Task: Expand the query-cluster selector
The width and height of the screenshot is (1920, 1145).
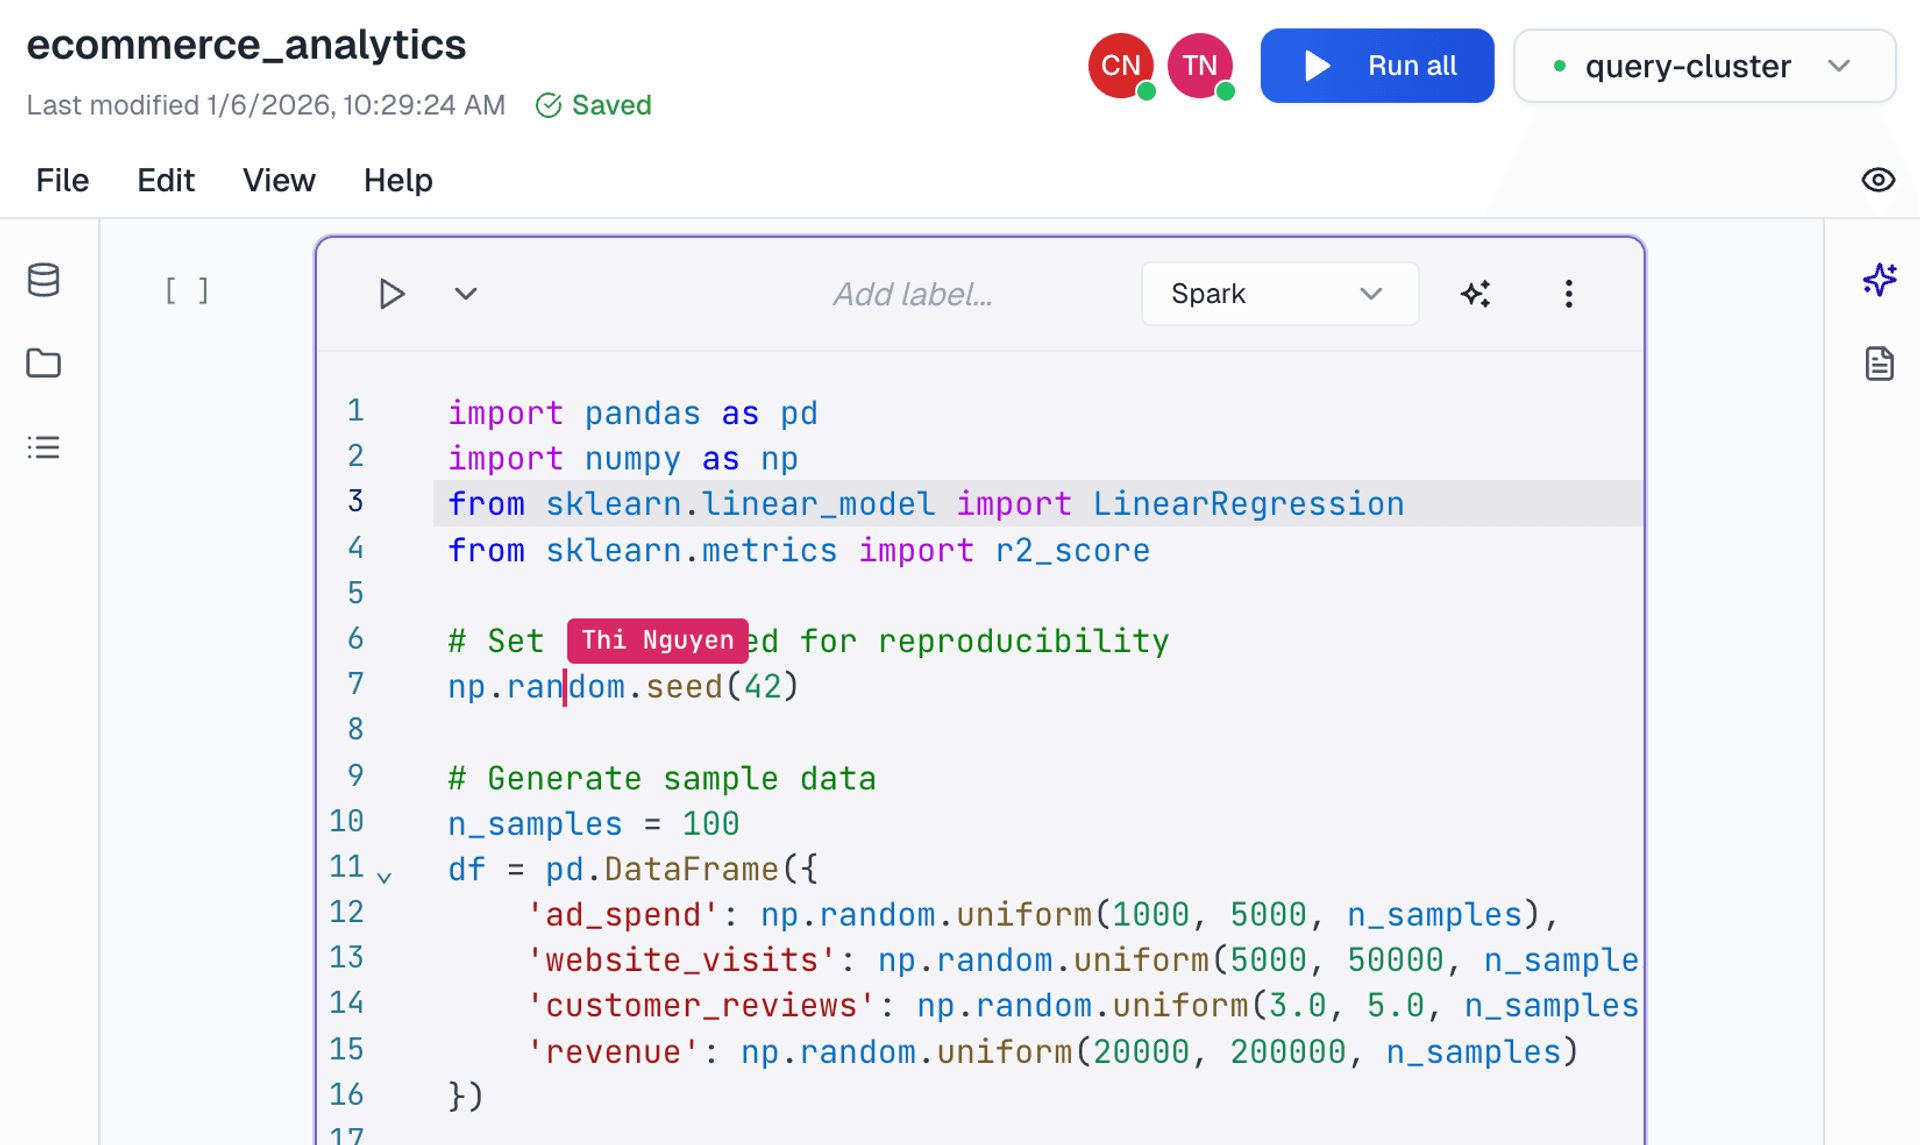Action: click(x=1704, y=65)
